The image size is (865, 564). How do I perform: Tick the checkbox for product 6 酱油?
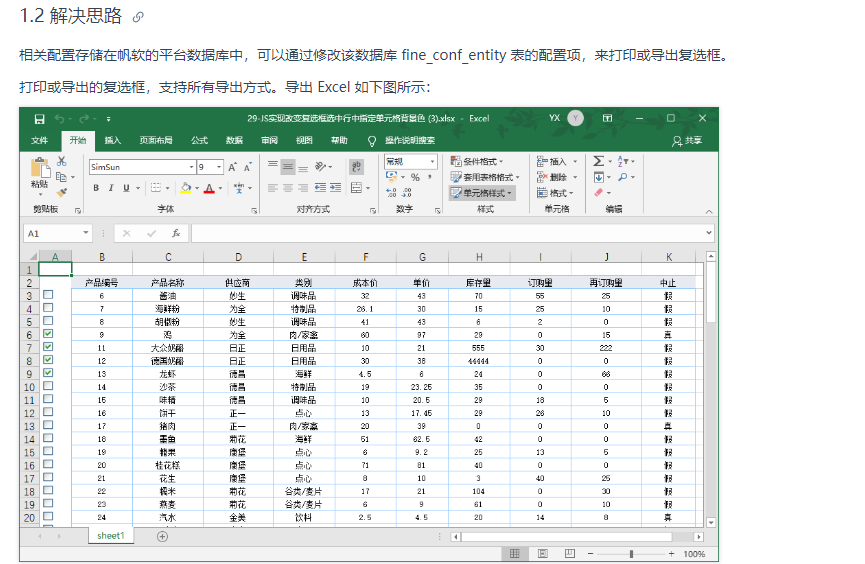[x=48, y=295]
